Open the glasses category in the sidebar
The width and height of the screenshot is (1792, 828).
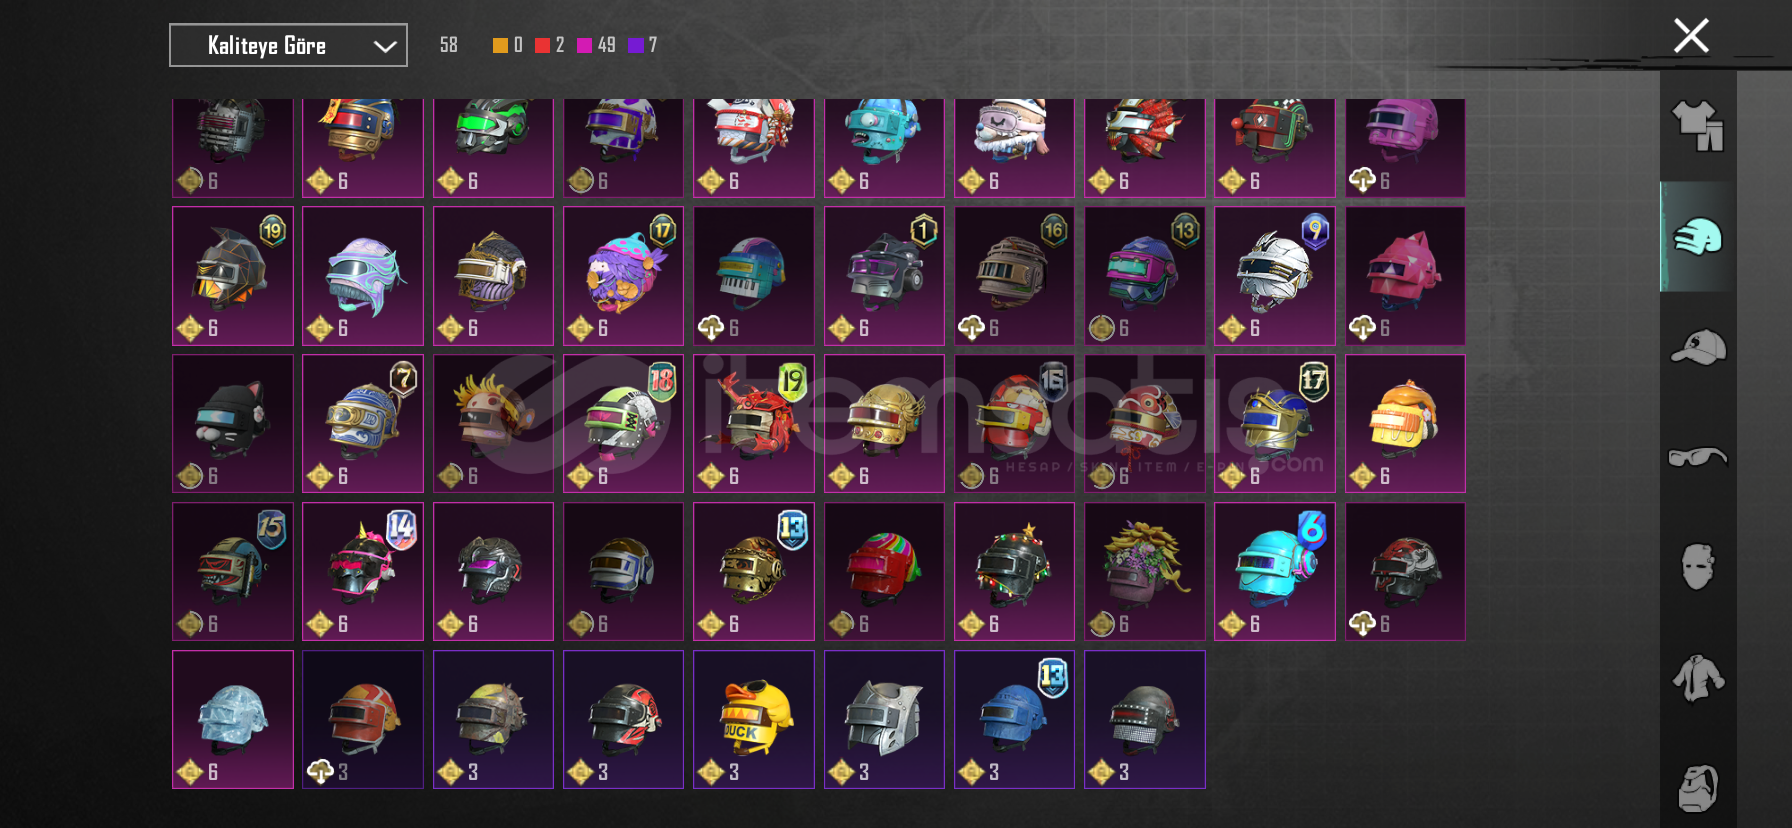(x=1698, y=457)
